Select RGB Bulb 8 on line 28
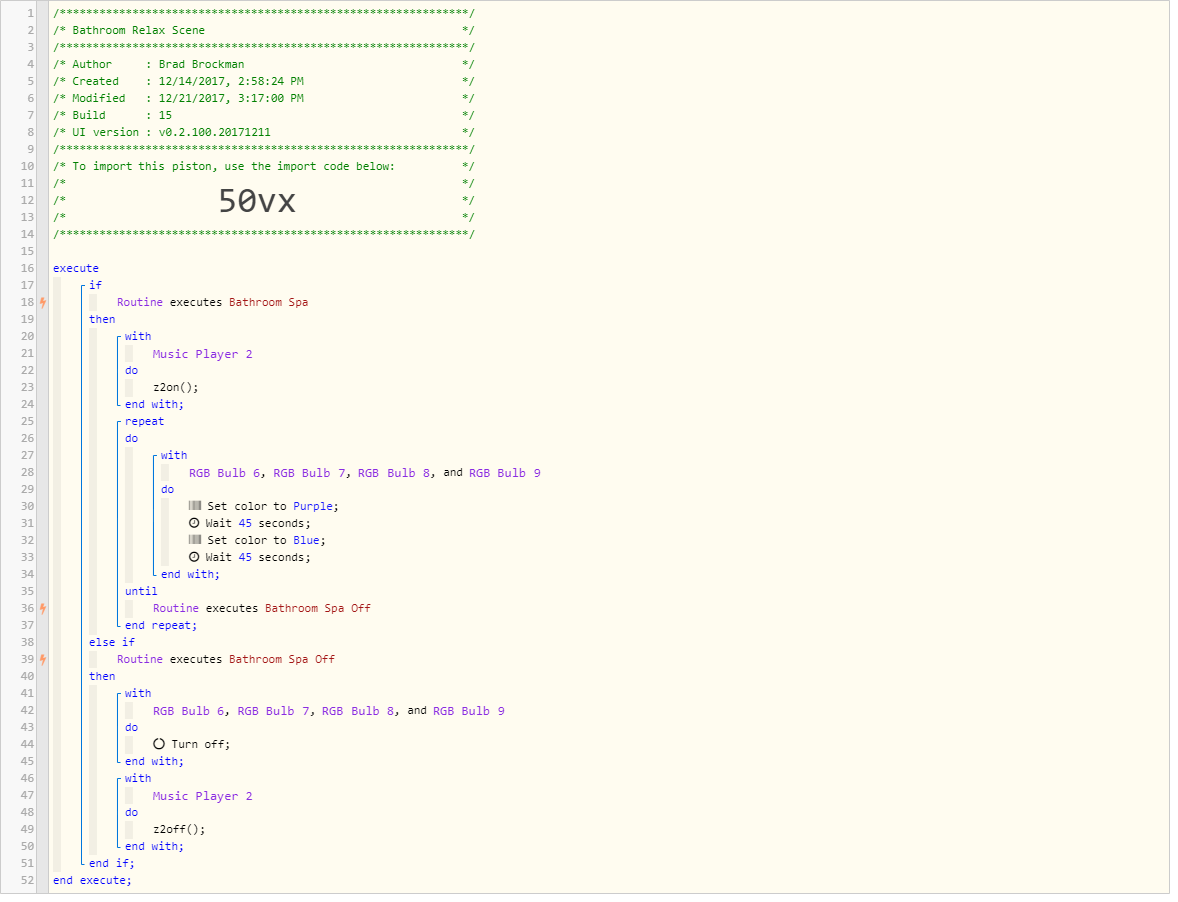Image resolution: width=1178 pixels, height=902 pixels. pyautogui.click(x=394, y=473)
